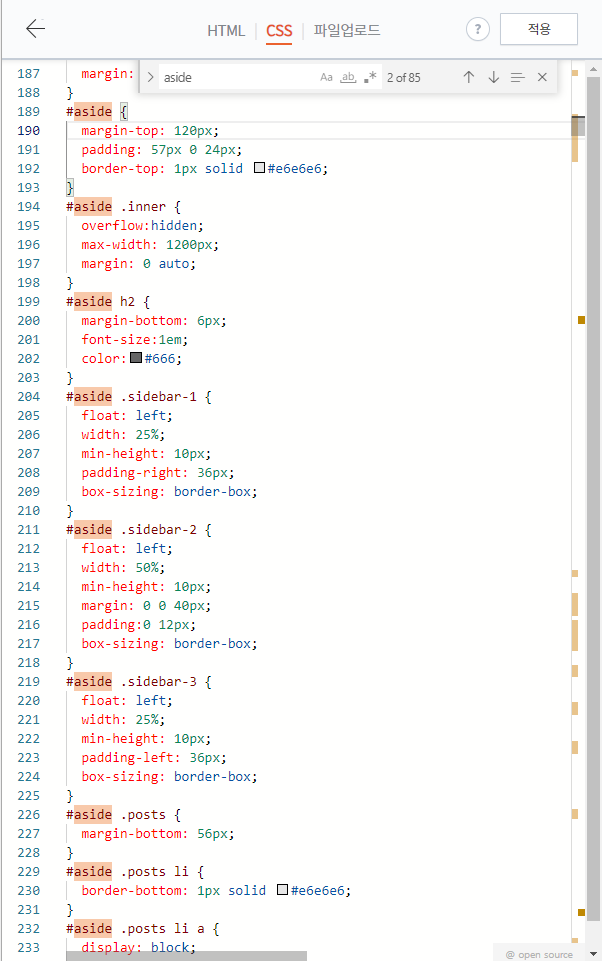Jump to next search match arrow
Viewport: 602px width, 961px height.
coord(493,77)
